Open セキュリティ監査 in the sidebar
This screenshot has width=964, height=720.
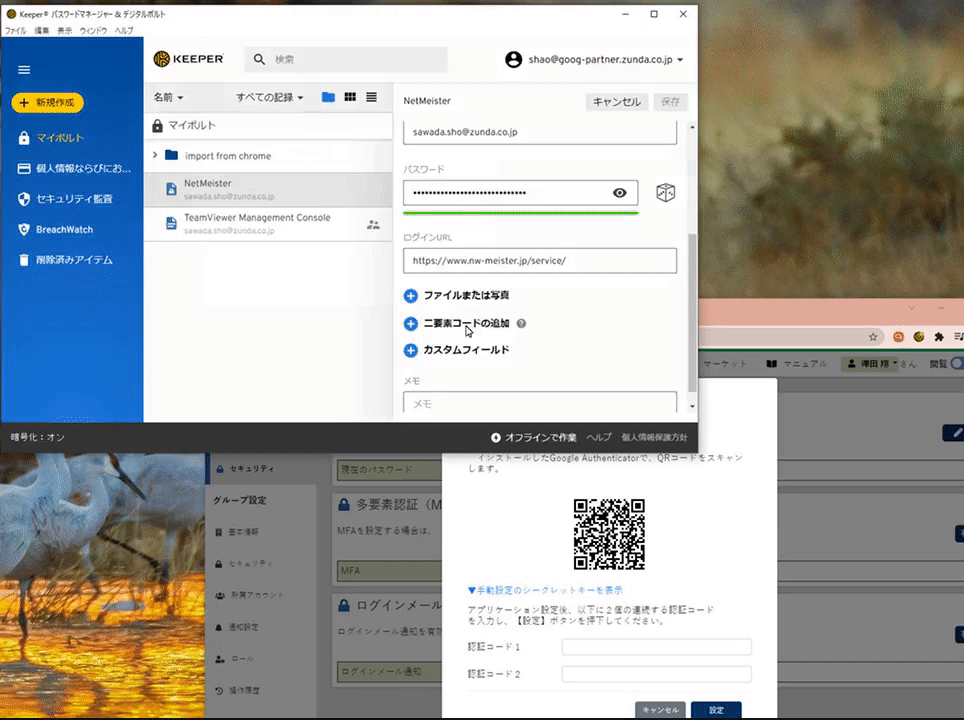(x=73, y=199)
